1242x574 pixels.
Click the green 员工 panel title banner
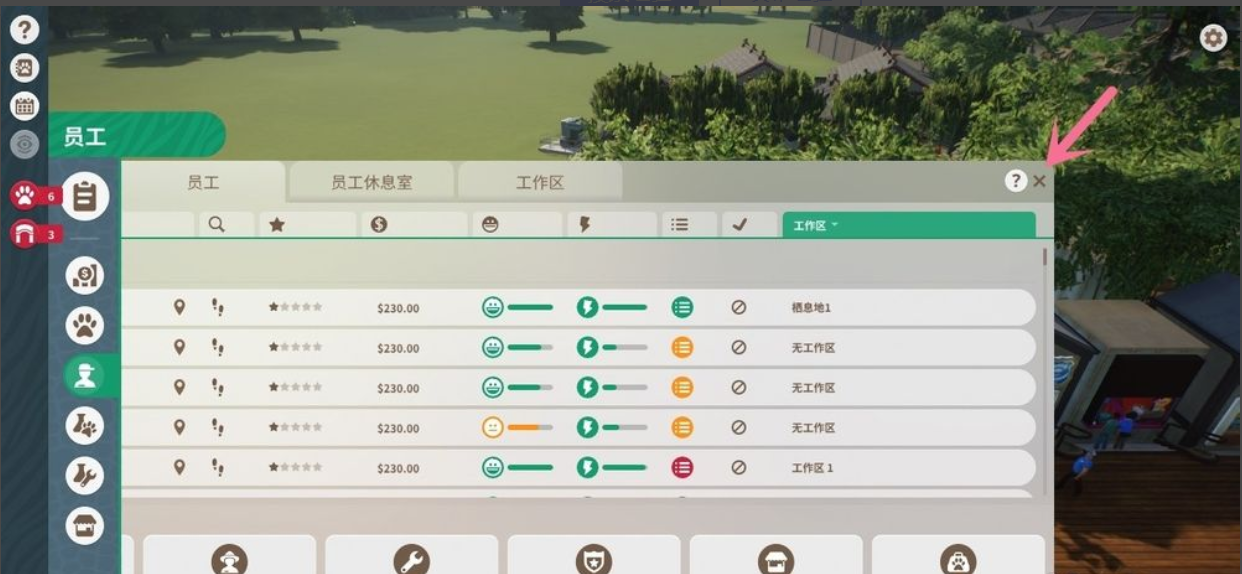(x=136, y=135)
